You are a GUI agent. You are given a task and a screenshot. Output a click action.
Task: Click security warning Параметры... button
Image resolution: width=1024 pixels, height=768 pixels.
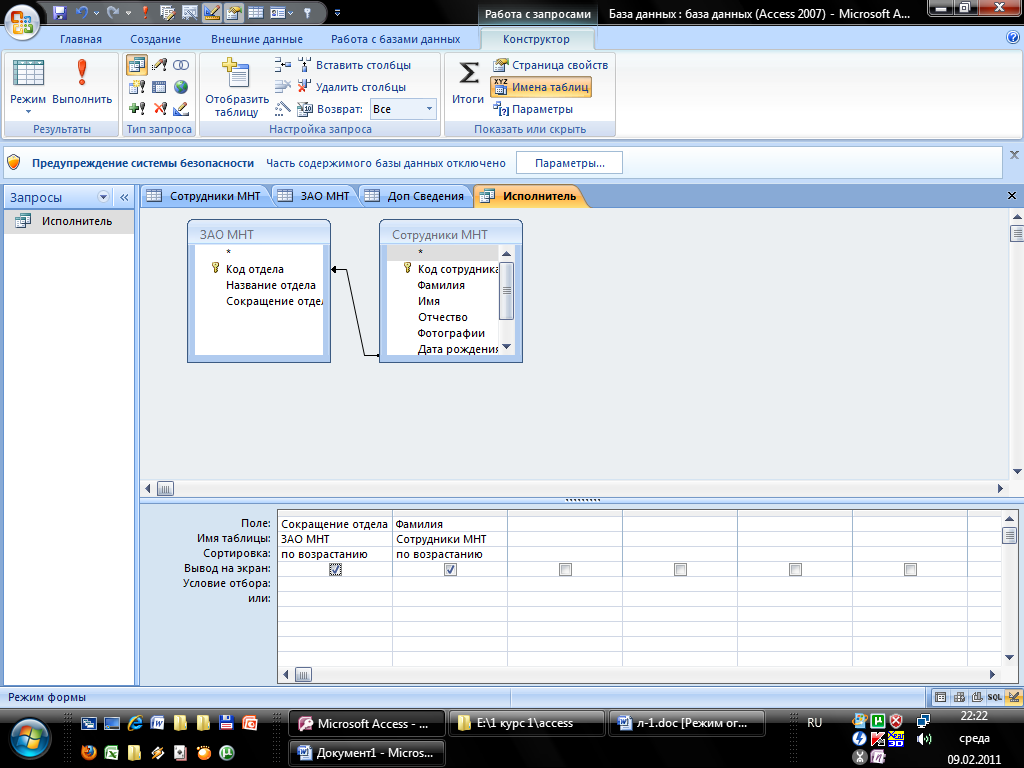(x=569, y=163)
